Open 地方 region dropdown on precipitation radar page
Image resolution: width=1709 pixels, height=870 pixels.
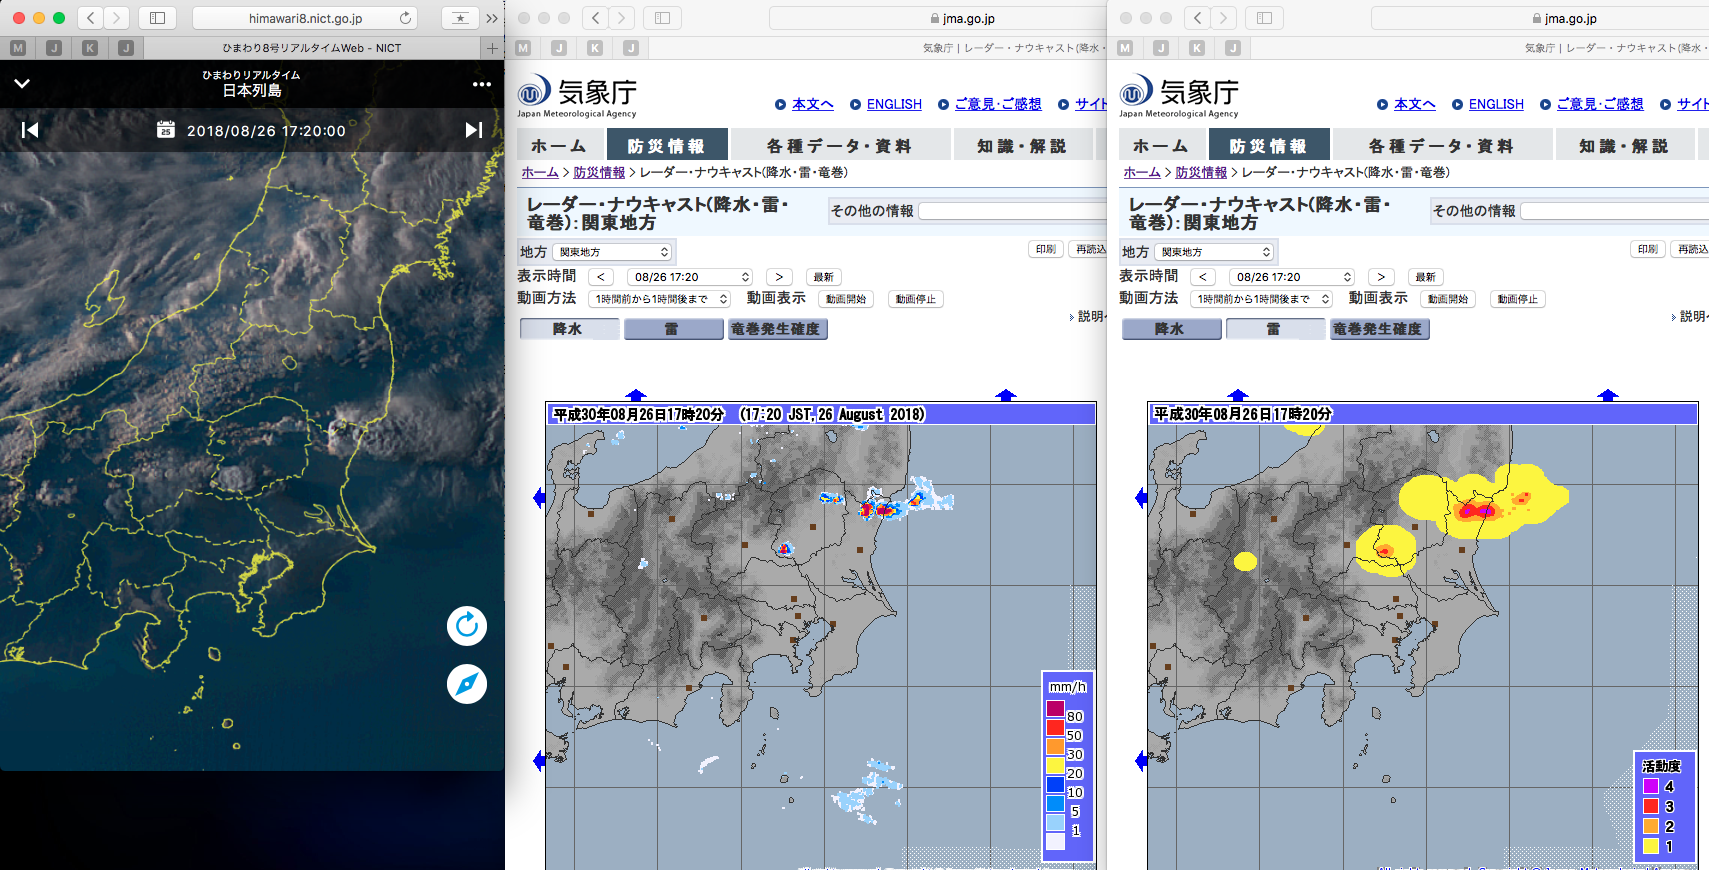(x=613, y=252)
